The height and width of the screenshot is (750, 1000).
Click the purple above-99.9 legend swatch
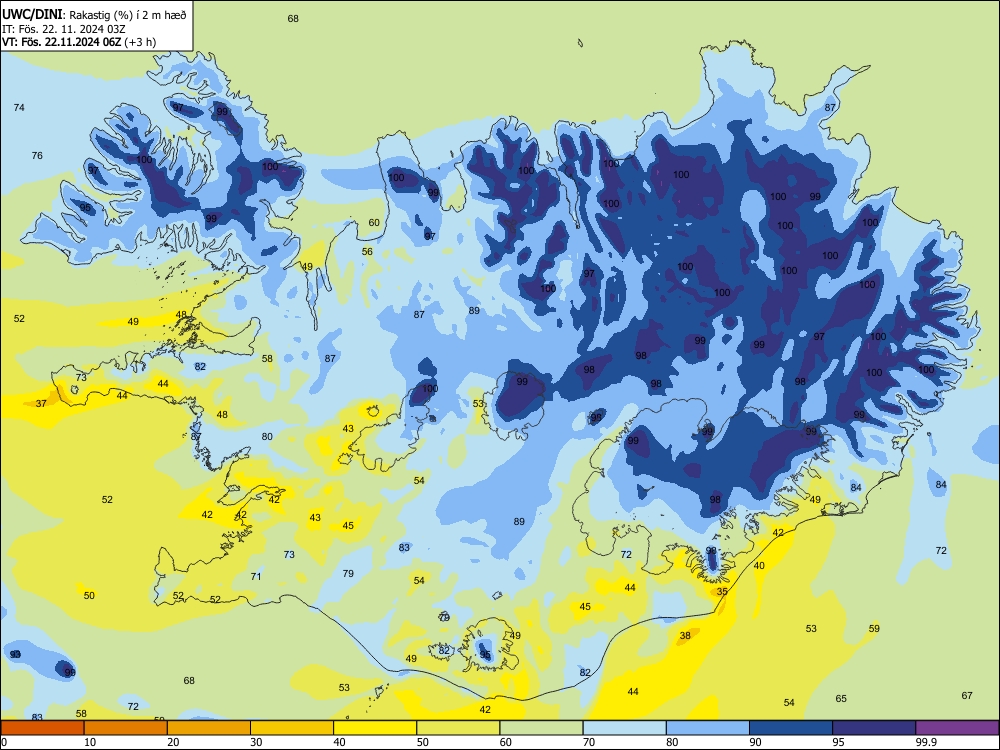tap(957, 728)
